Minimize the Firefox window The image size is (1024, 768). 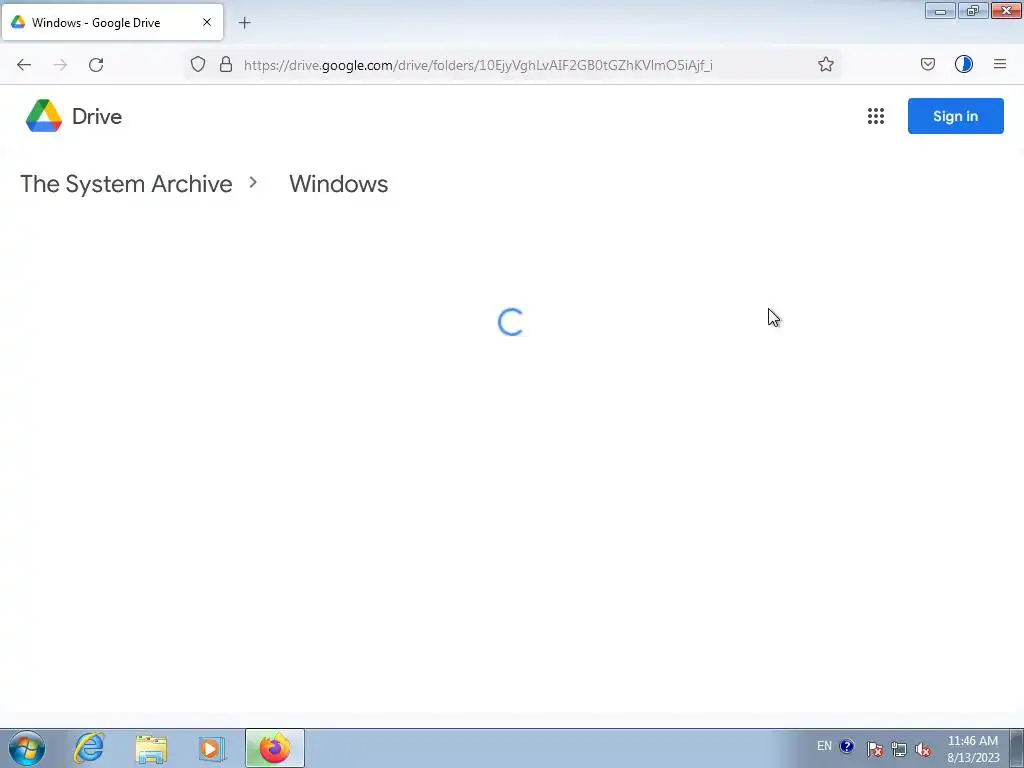[x=940, y=10]
